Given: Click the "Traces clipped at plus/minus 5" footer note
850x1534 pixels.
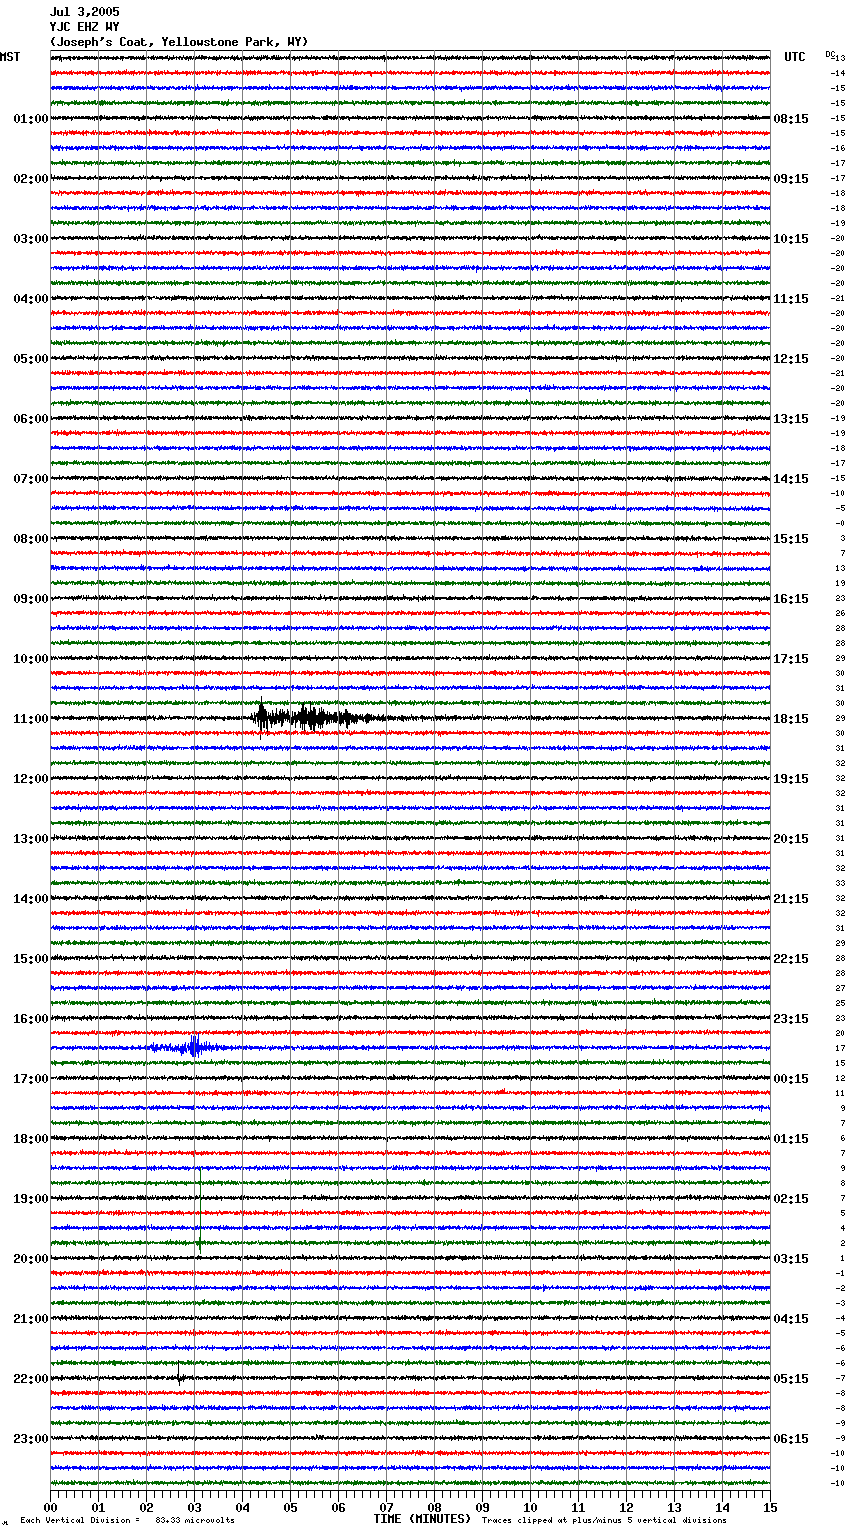Looking at the screenshot, I should [604, 1520].
